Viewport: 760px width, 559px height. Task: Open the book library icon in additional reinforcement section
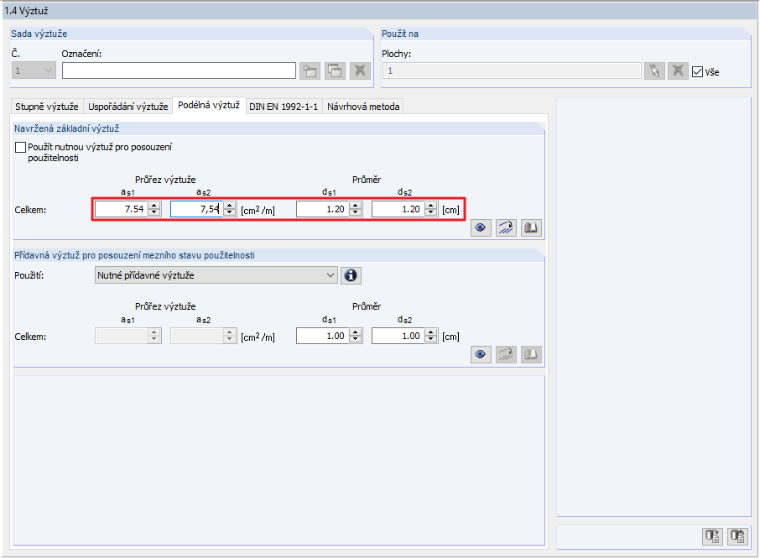[x=531, y=354]
